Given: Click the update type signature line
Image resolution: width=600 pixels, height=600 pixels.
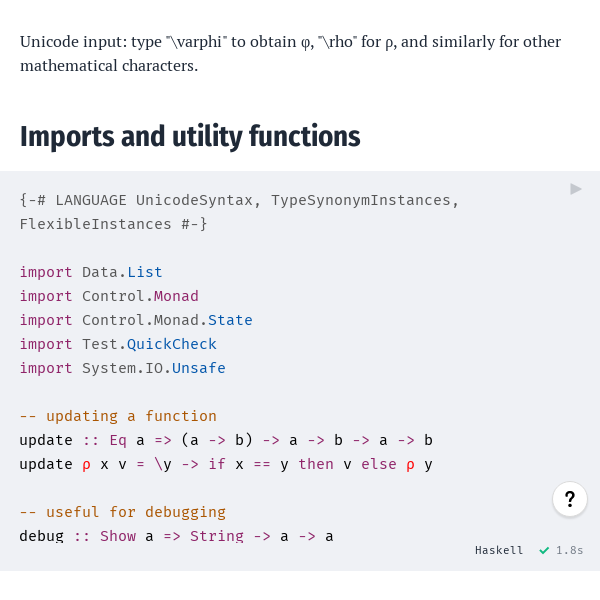Looking at the screenshot, I should click(x=226, y=440).
